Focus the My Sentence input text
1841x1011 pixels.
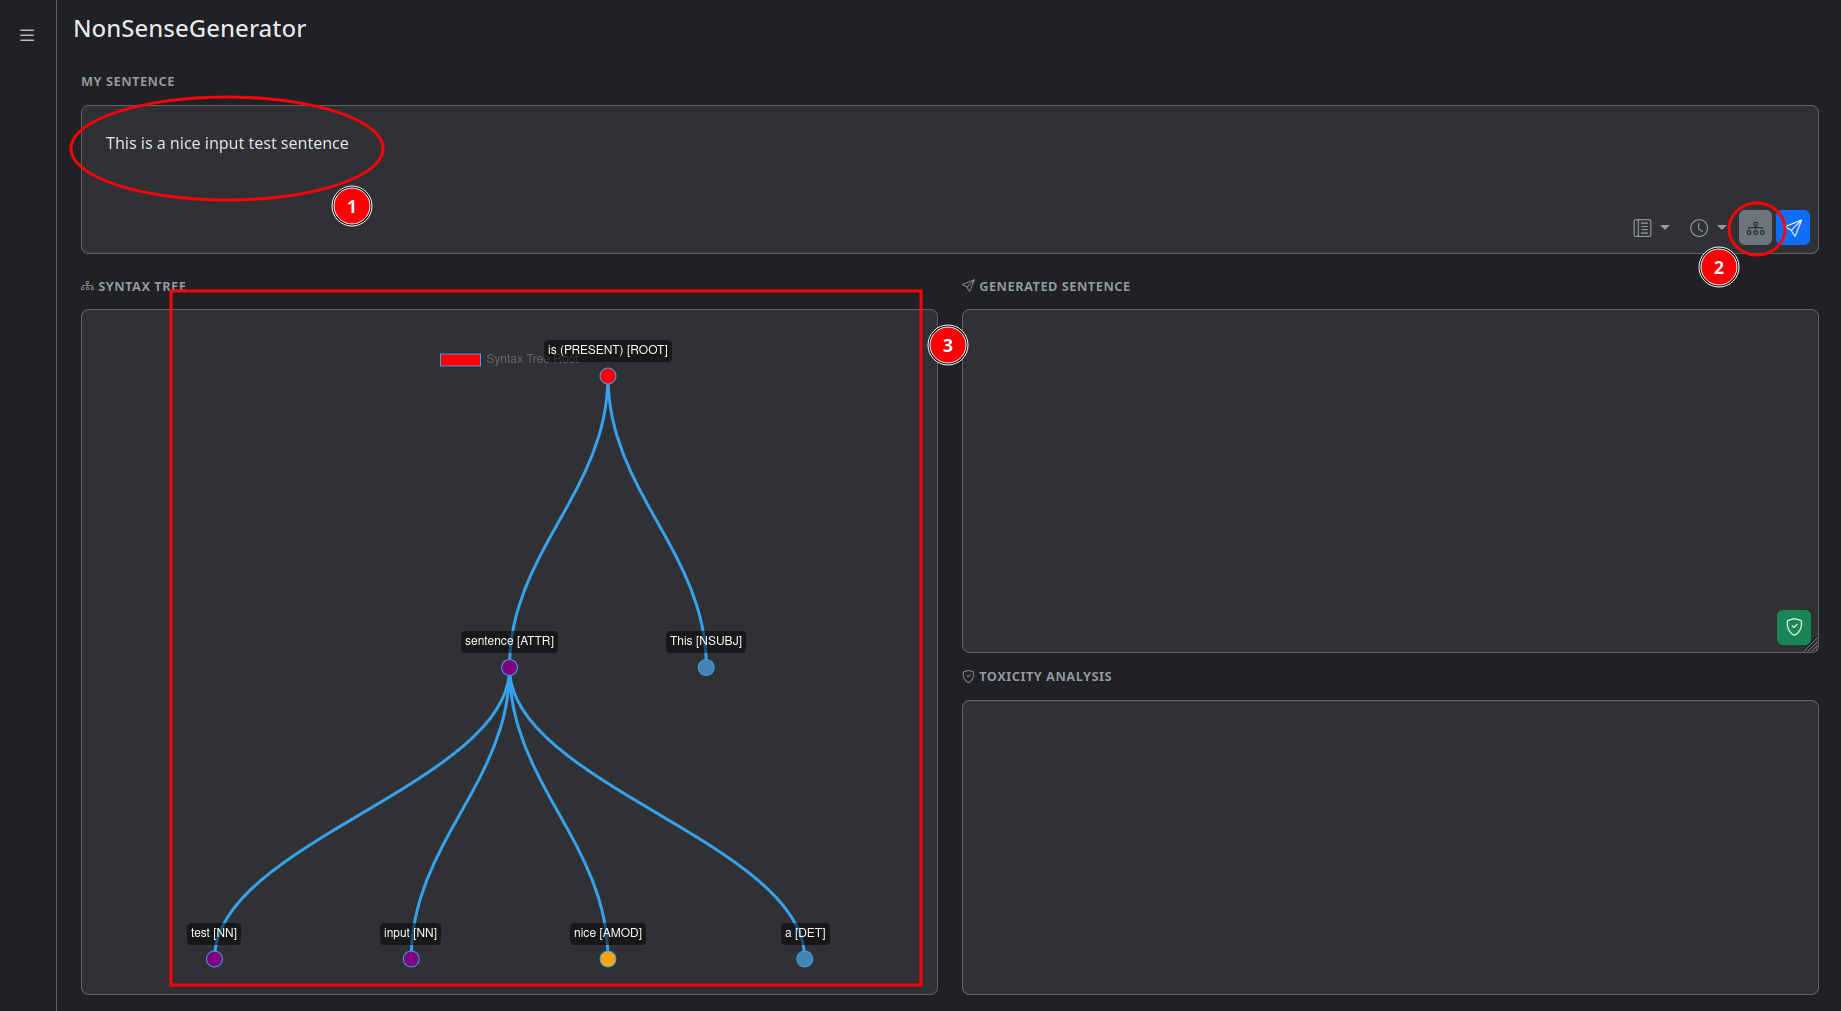[227, 144]
